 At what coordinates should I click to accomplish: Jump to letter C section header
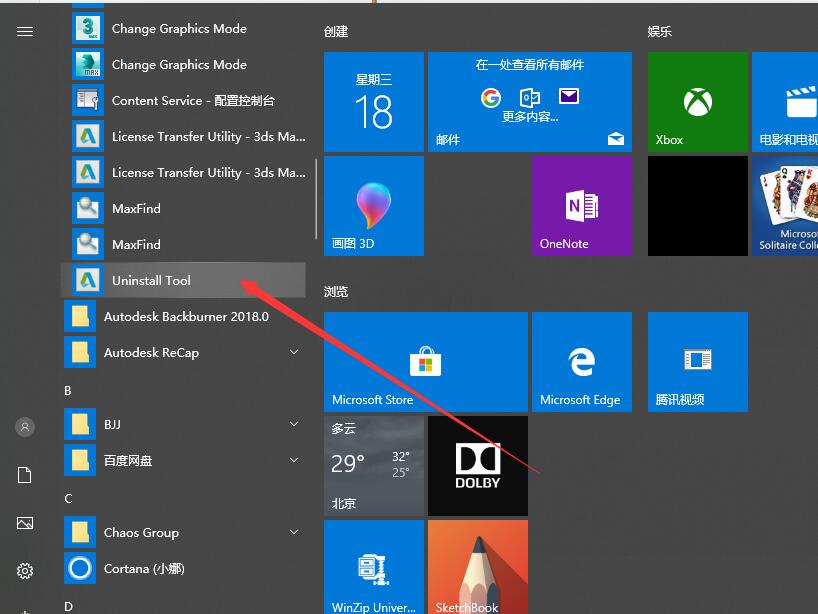[x=68, y=499]
